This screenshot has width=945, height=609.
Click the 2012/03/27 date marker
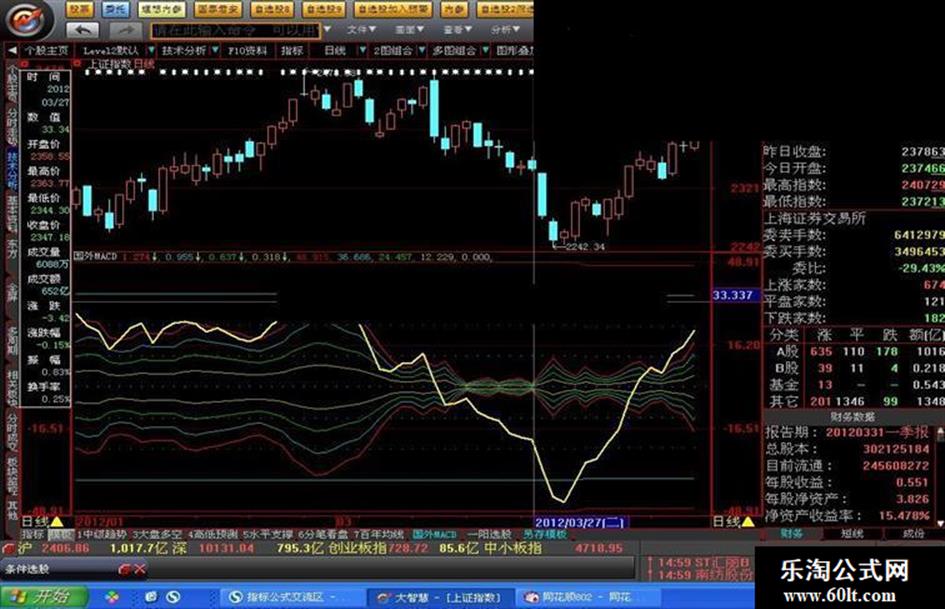(580, 522)
